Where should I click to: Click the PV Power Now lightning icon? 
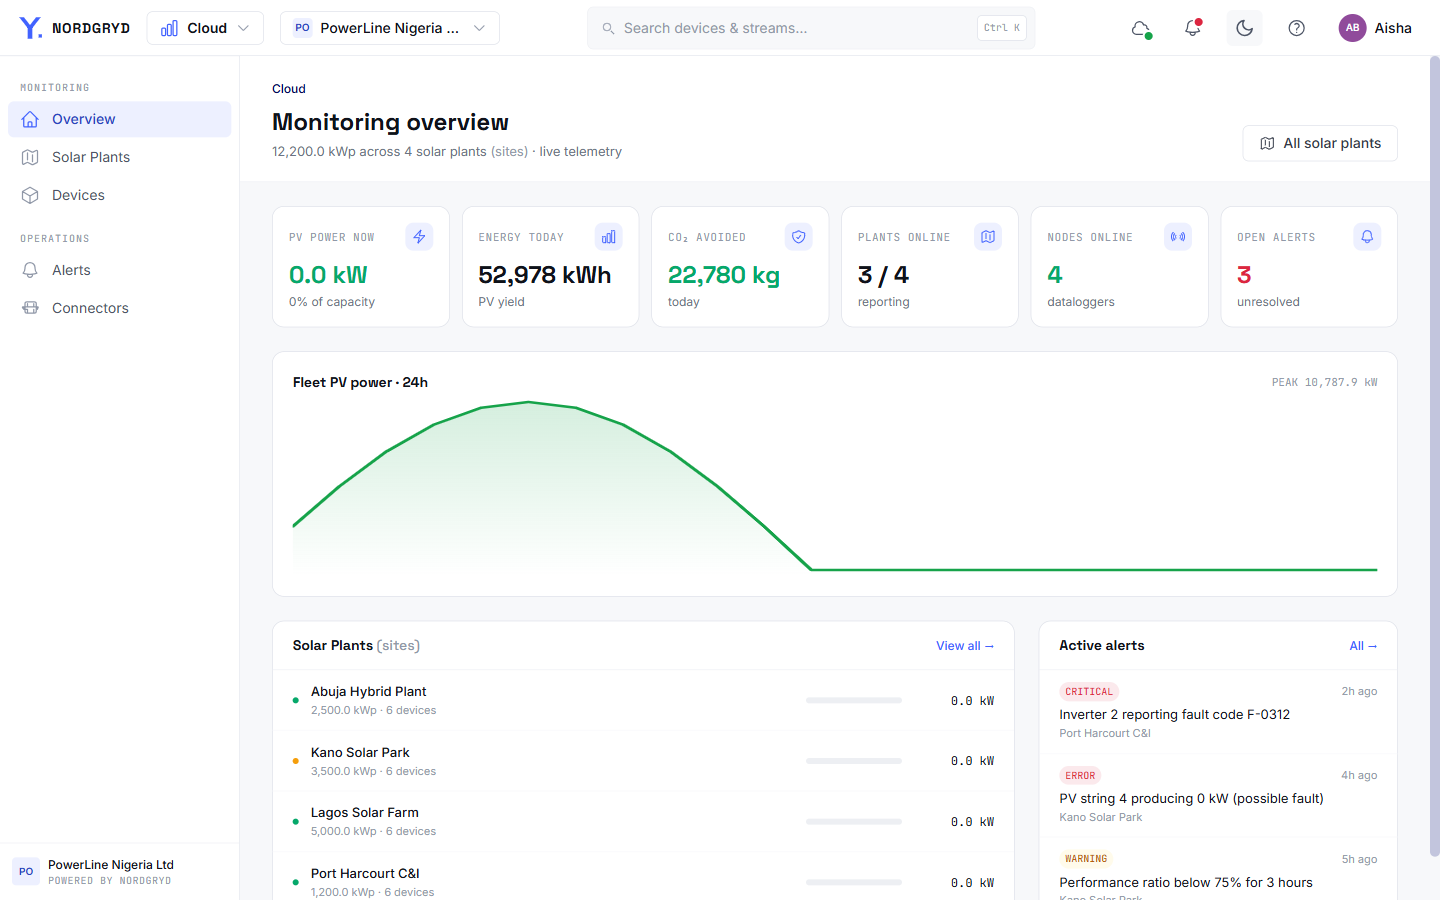coord(419,237)
